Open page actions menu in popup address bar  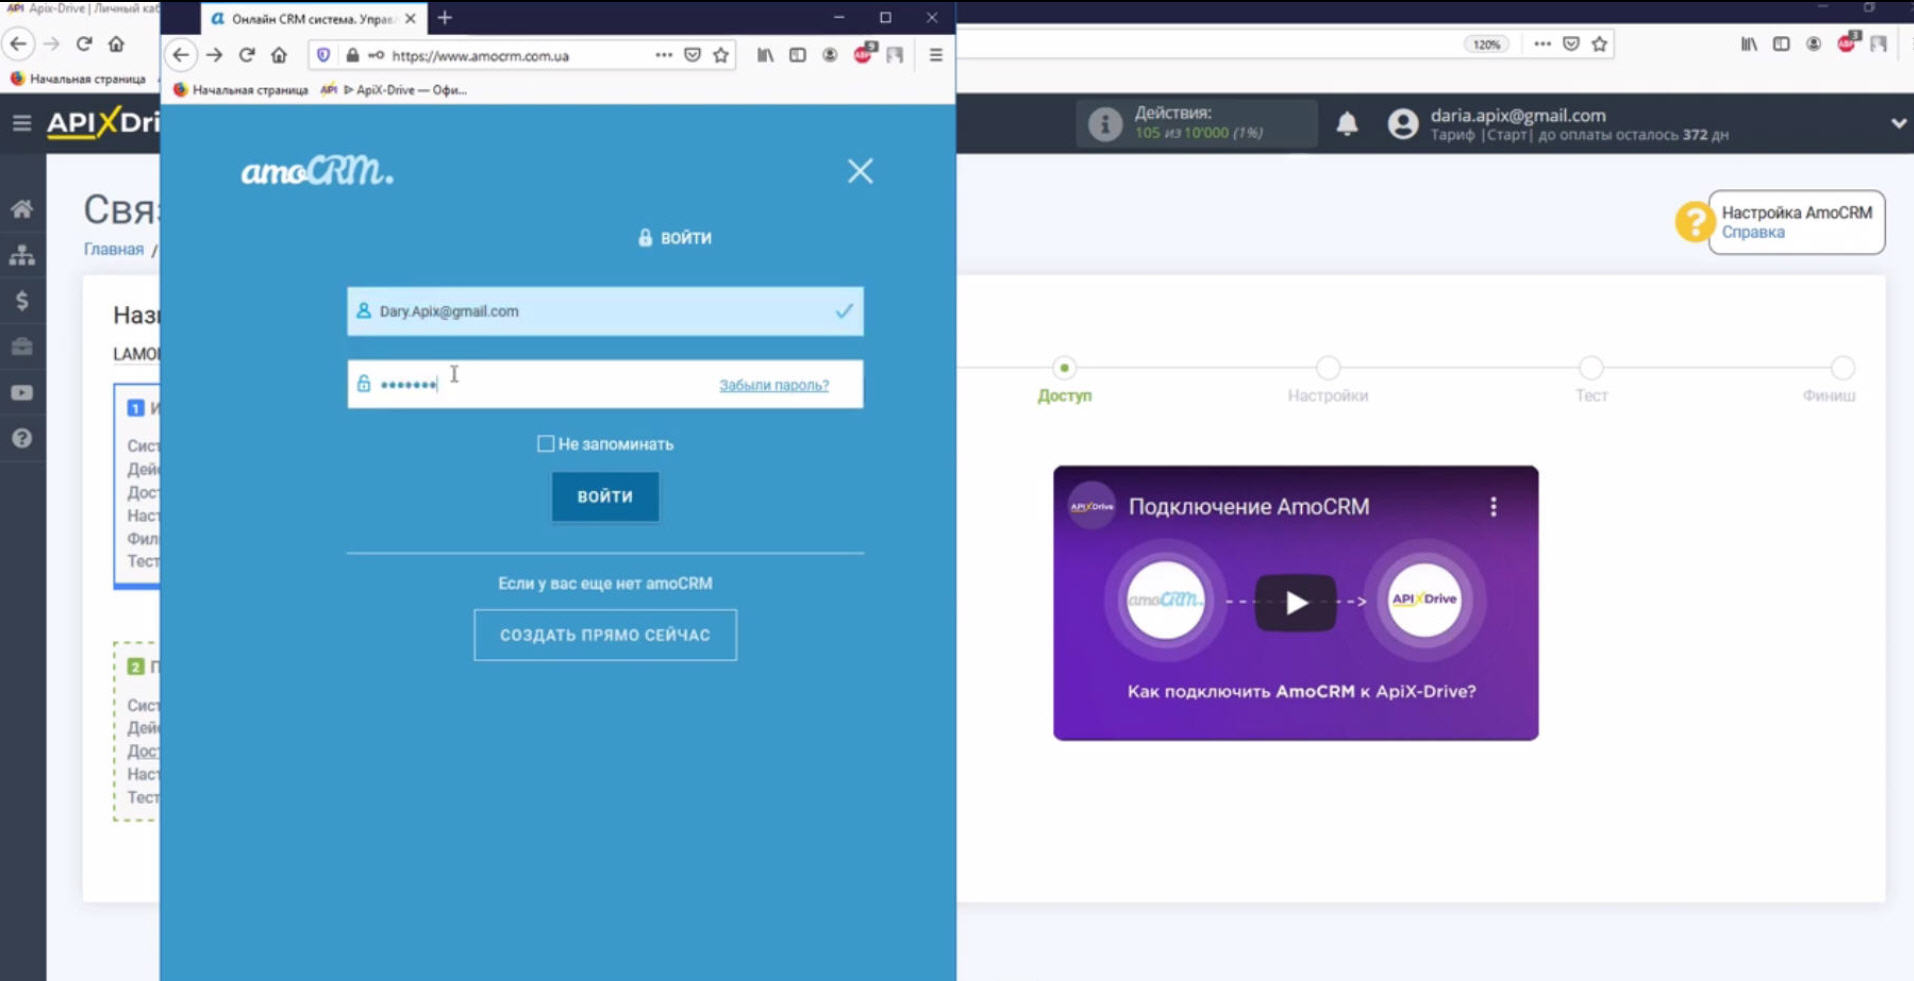click(663, 55)
